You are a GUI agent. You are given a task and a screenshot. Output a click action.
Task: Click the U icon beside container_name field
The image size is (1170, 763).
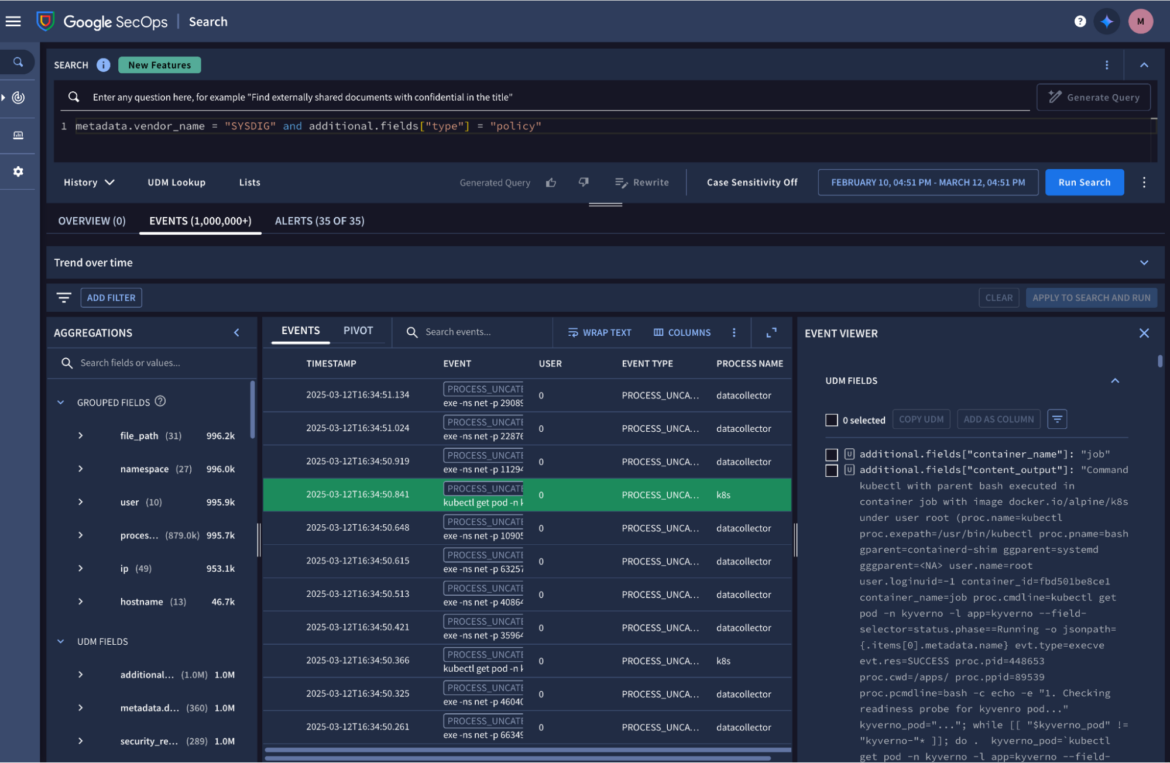849,453
